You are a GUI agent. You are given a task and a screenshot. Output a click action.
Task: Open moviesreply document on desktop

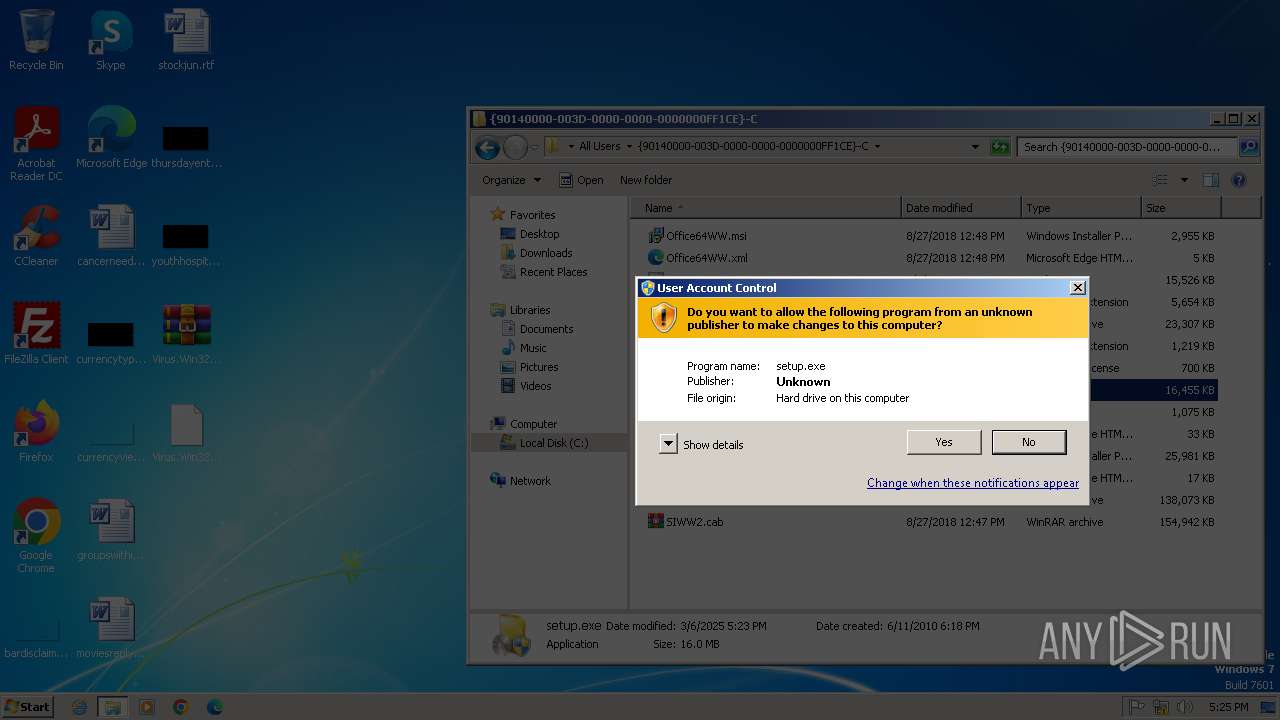pyautogui.click(x=111, y=628)
